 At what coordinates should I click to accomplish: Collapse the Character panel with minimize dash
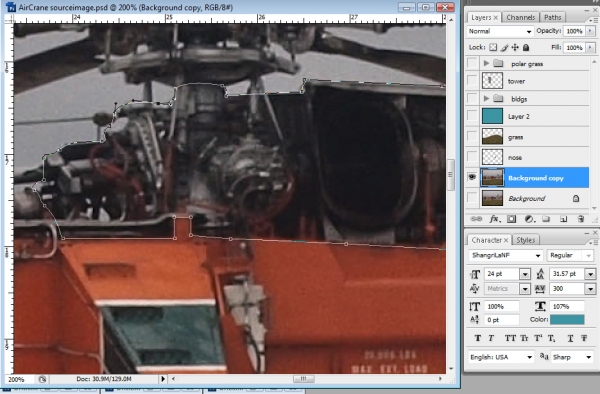[x=587, y=233]
